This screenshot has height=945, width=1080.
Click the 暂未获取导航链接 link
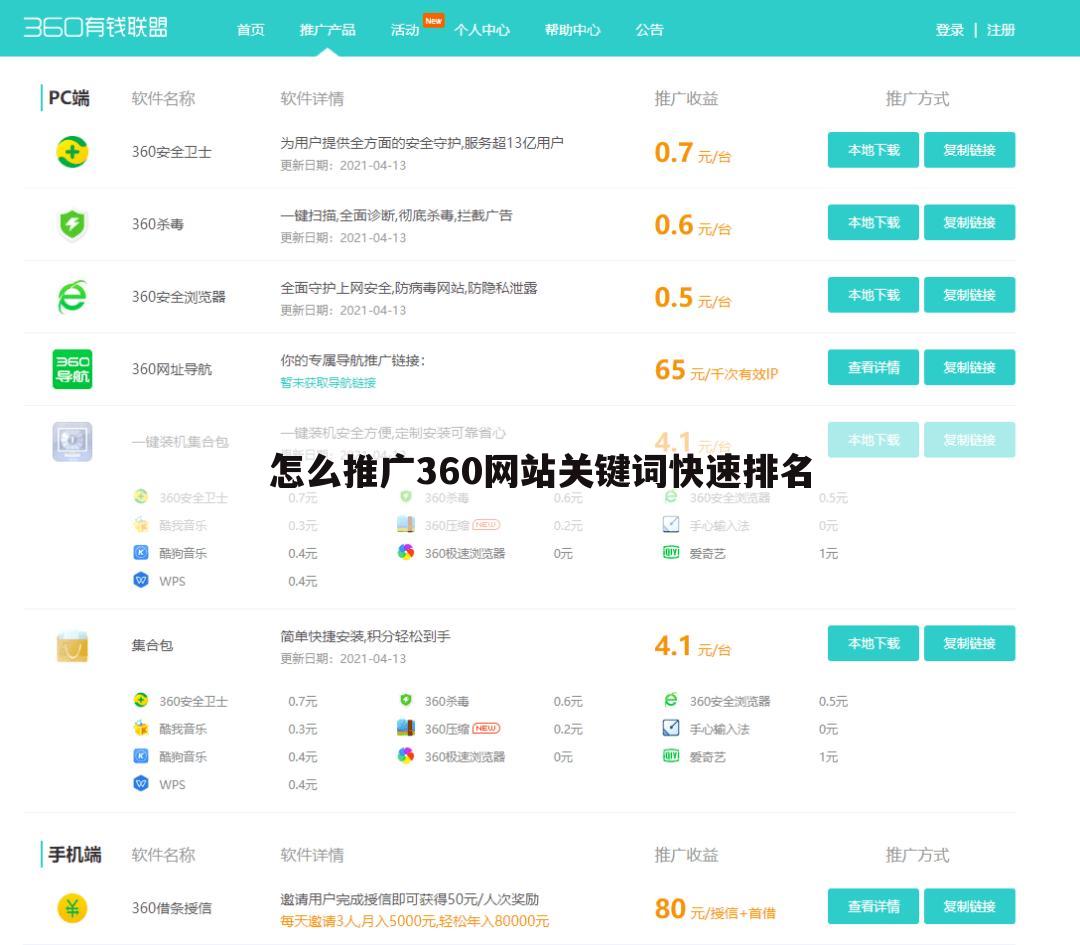(328, 382)
